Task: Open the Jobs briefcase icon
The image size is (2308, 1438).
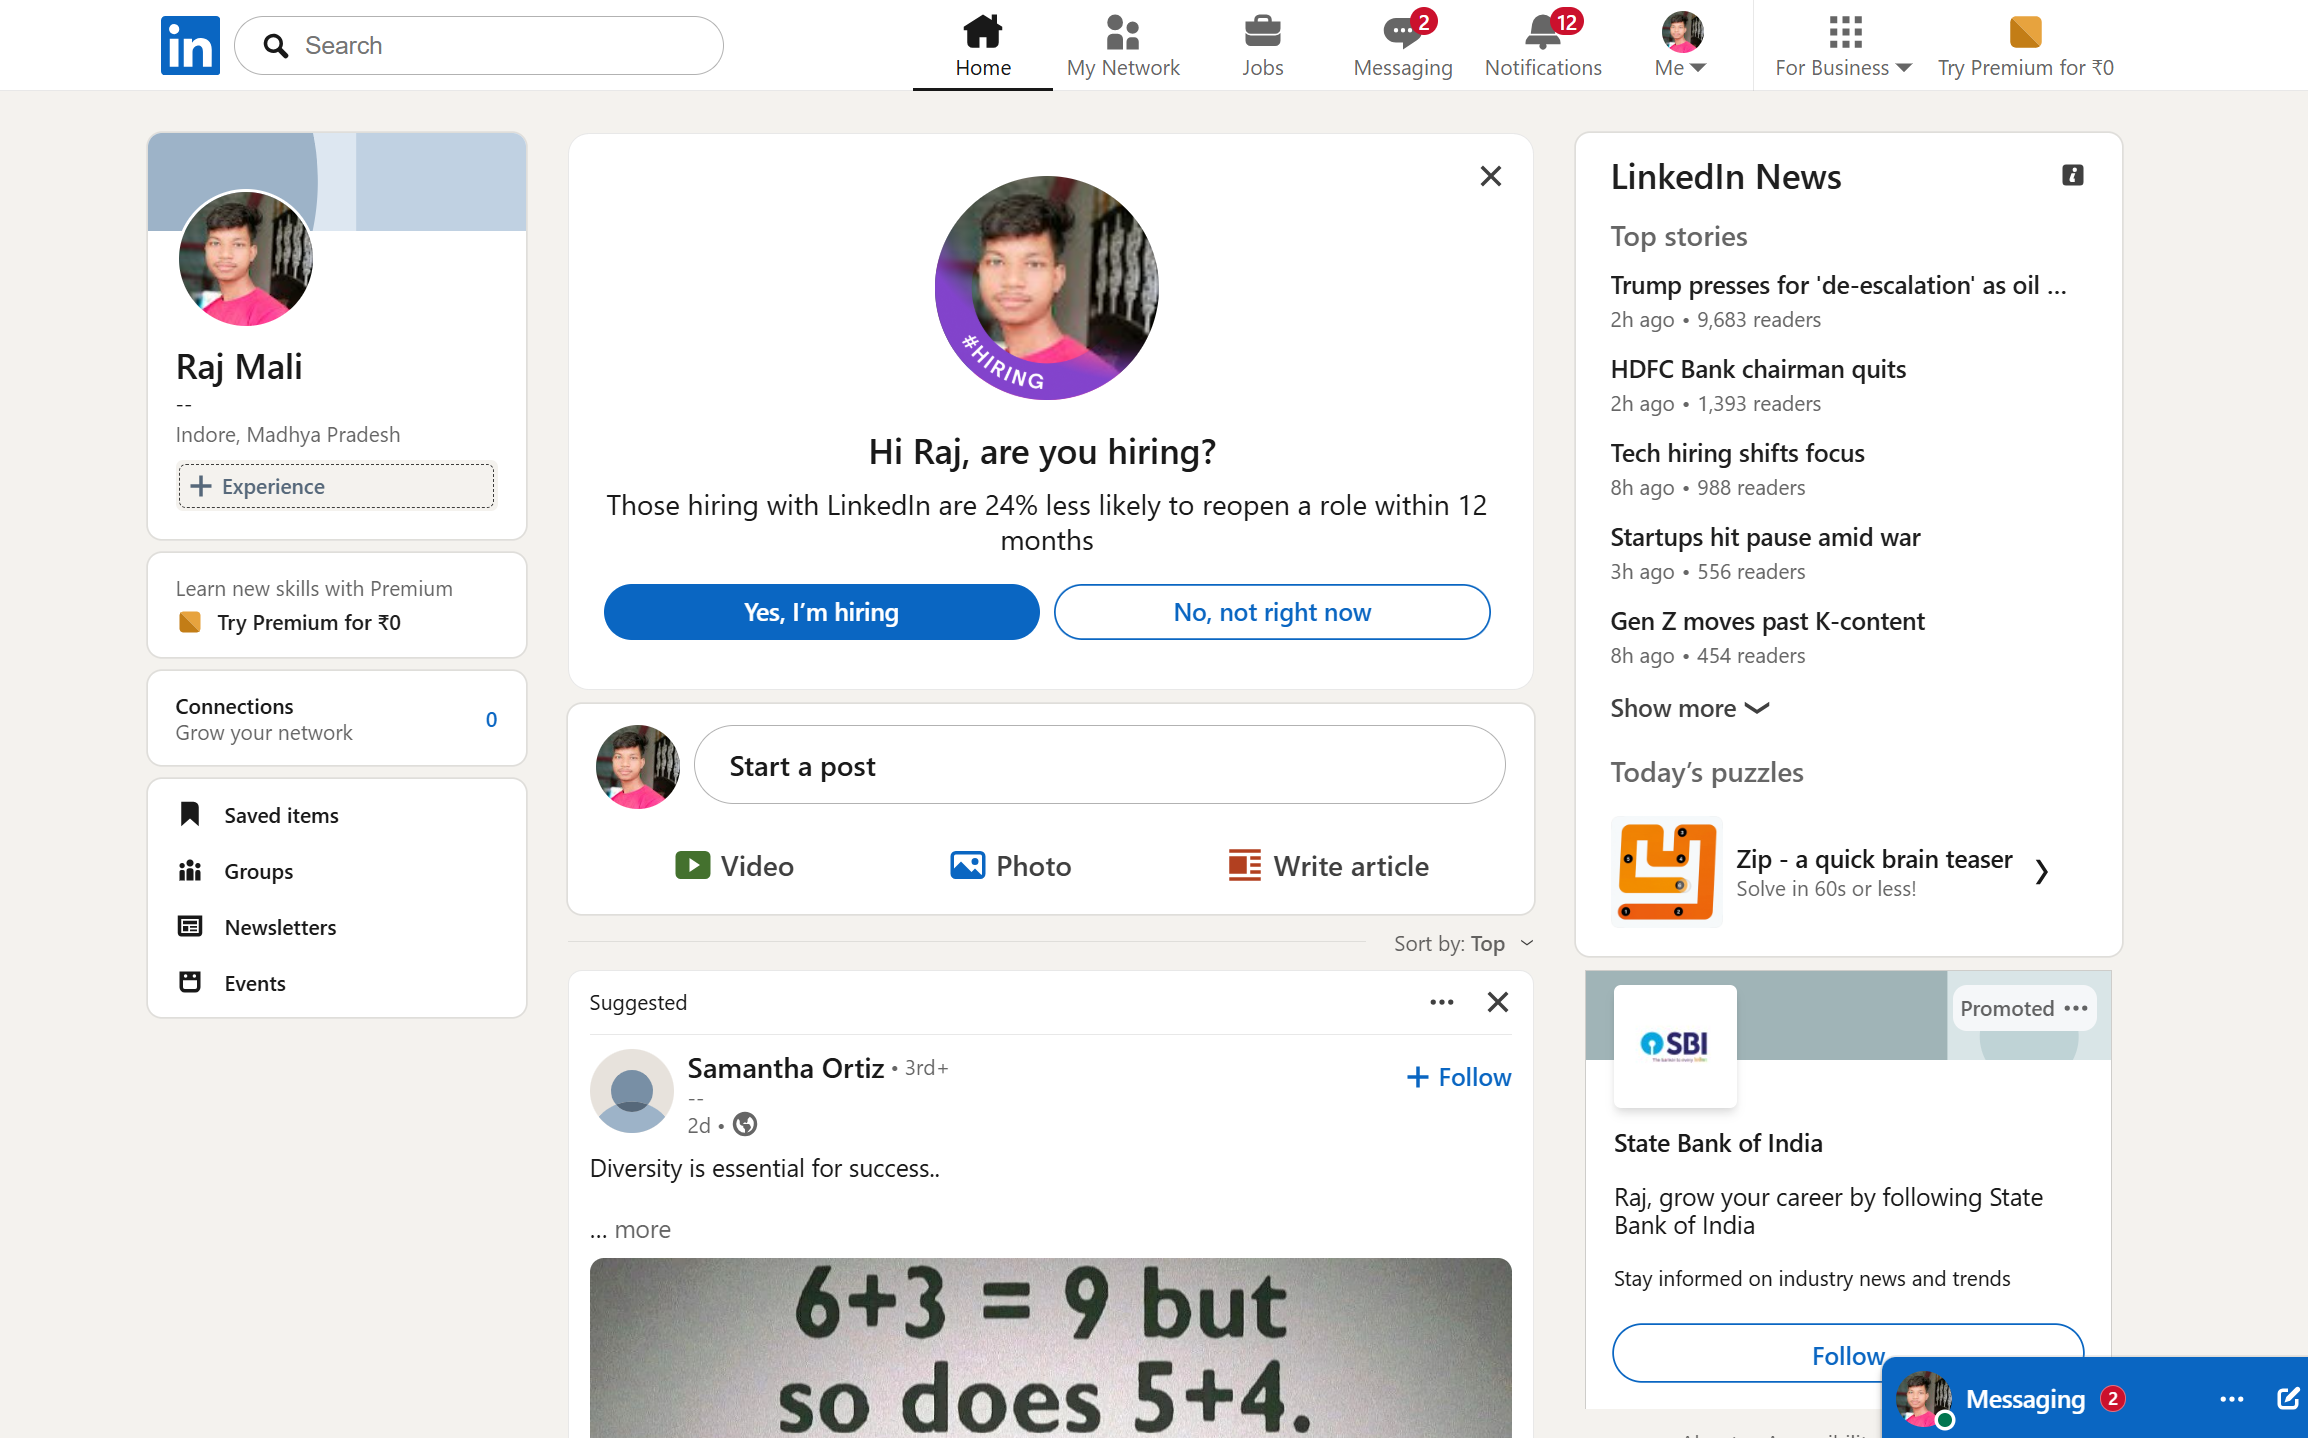Action: (1262, 32)
